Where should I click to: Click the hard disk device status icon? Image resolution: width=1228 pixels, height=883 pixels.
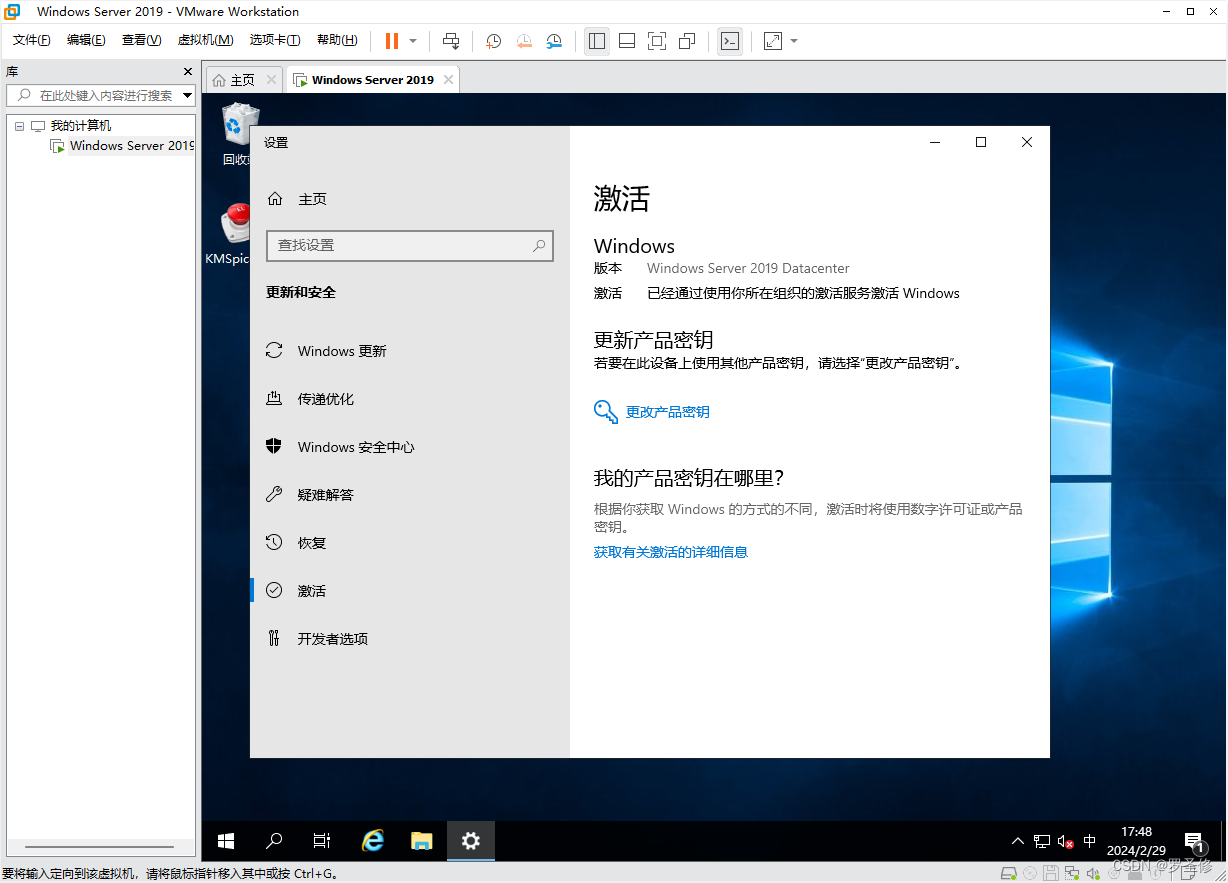1010,873
